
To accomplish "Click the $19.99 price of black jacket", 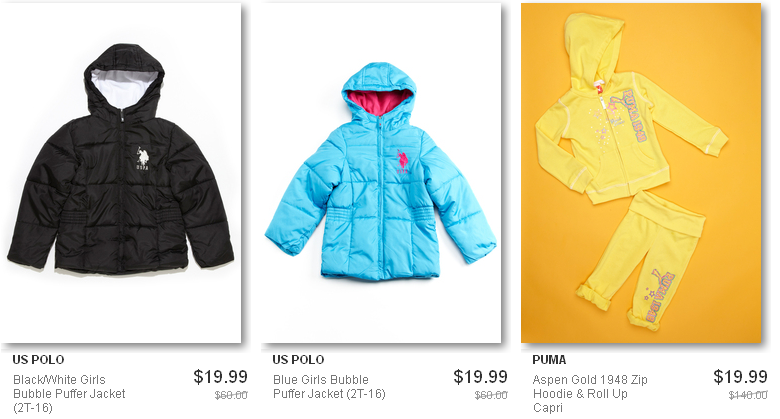I will [x=220, y=377].
